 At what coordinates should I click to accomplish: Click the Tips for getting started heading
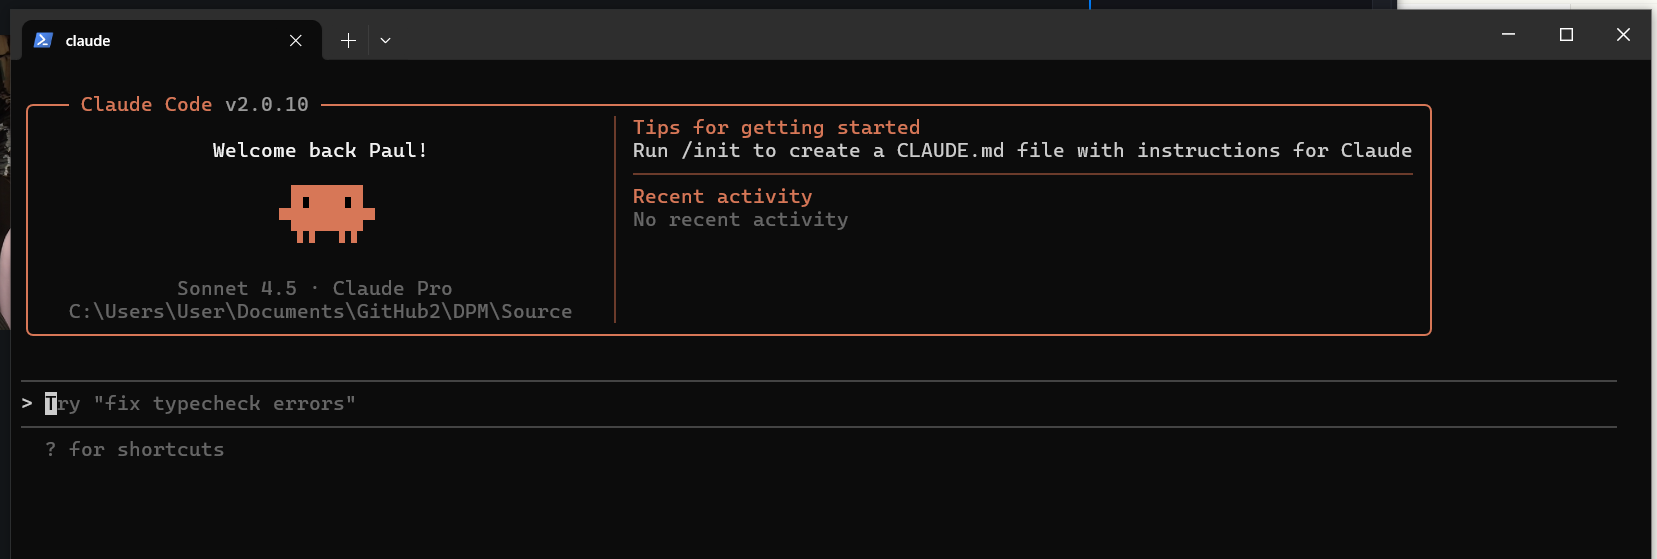click(776, 127)
